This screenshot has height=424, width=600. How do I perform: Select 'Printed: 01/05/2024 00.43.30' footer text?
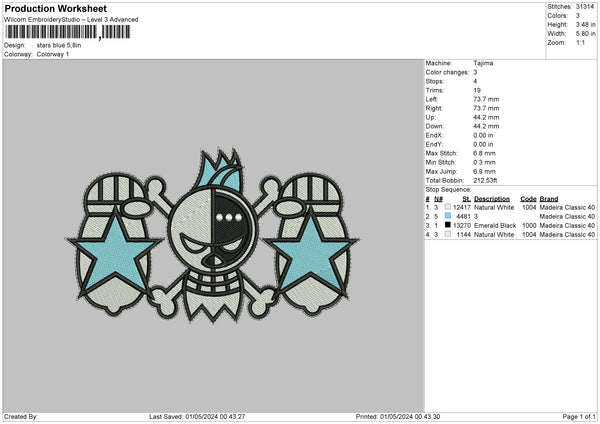pos(398,417)
